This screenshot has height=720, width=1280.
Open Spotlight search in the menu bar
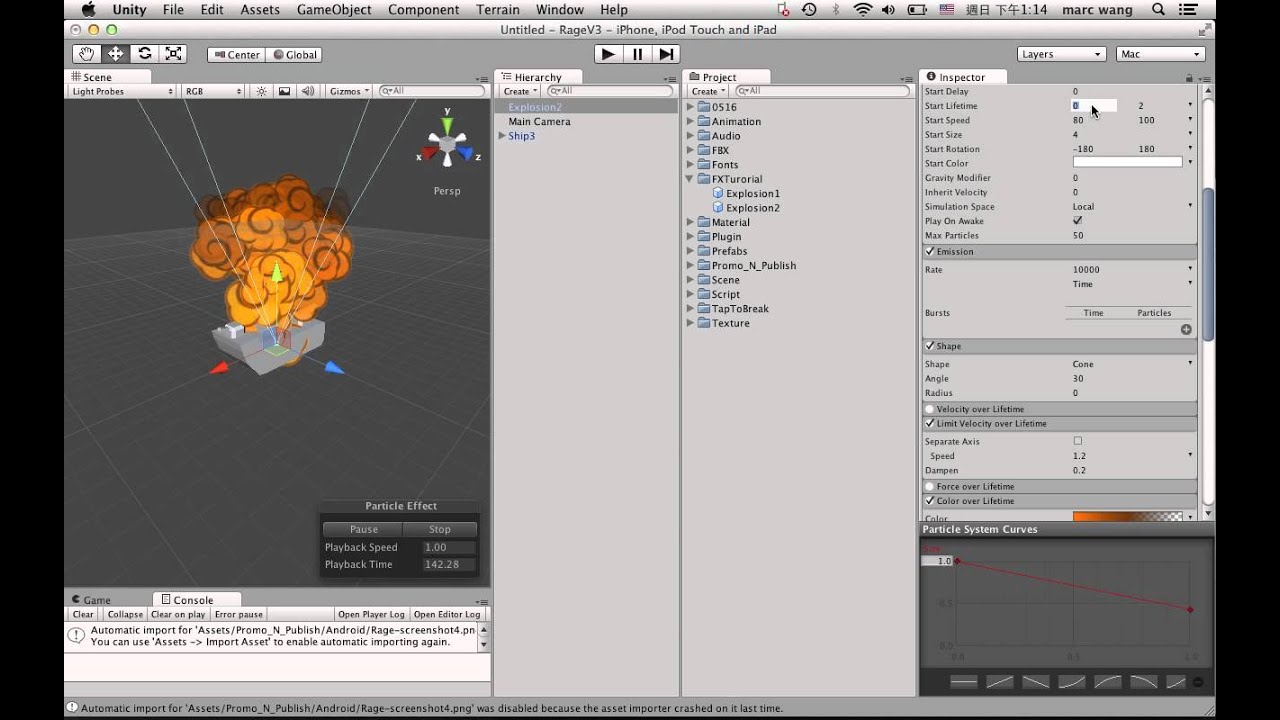1158,10
